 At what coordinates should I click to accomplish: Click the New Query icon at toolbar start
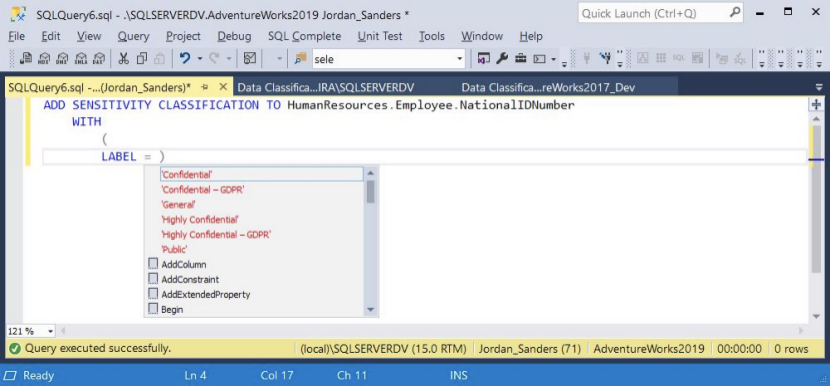click(x=25, y=58)
